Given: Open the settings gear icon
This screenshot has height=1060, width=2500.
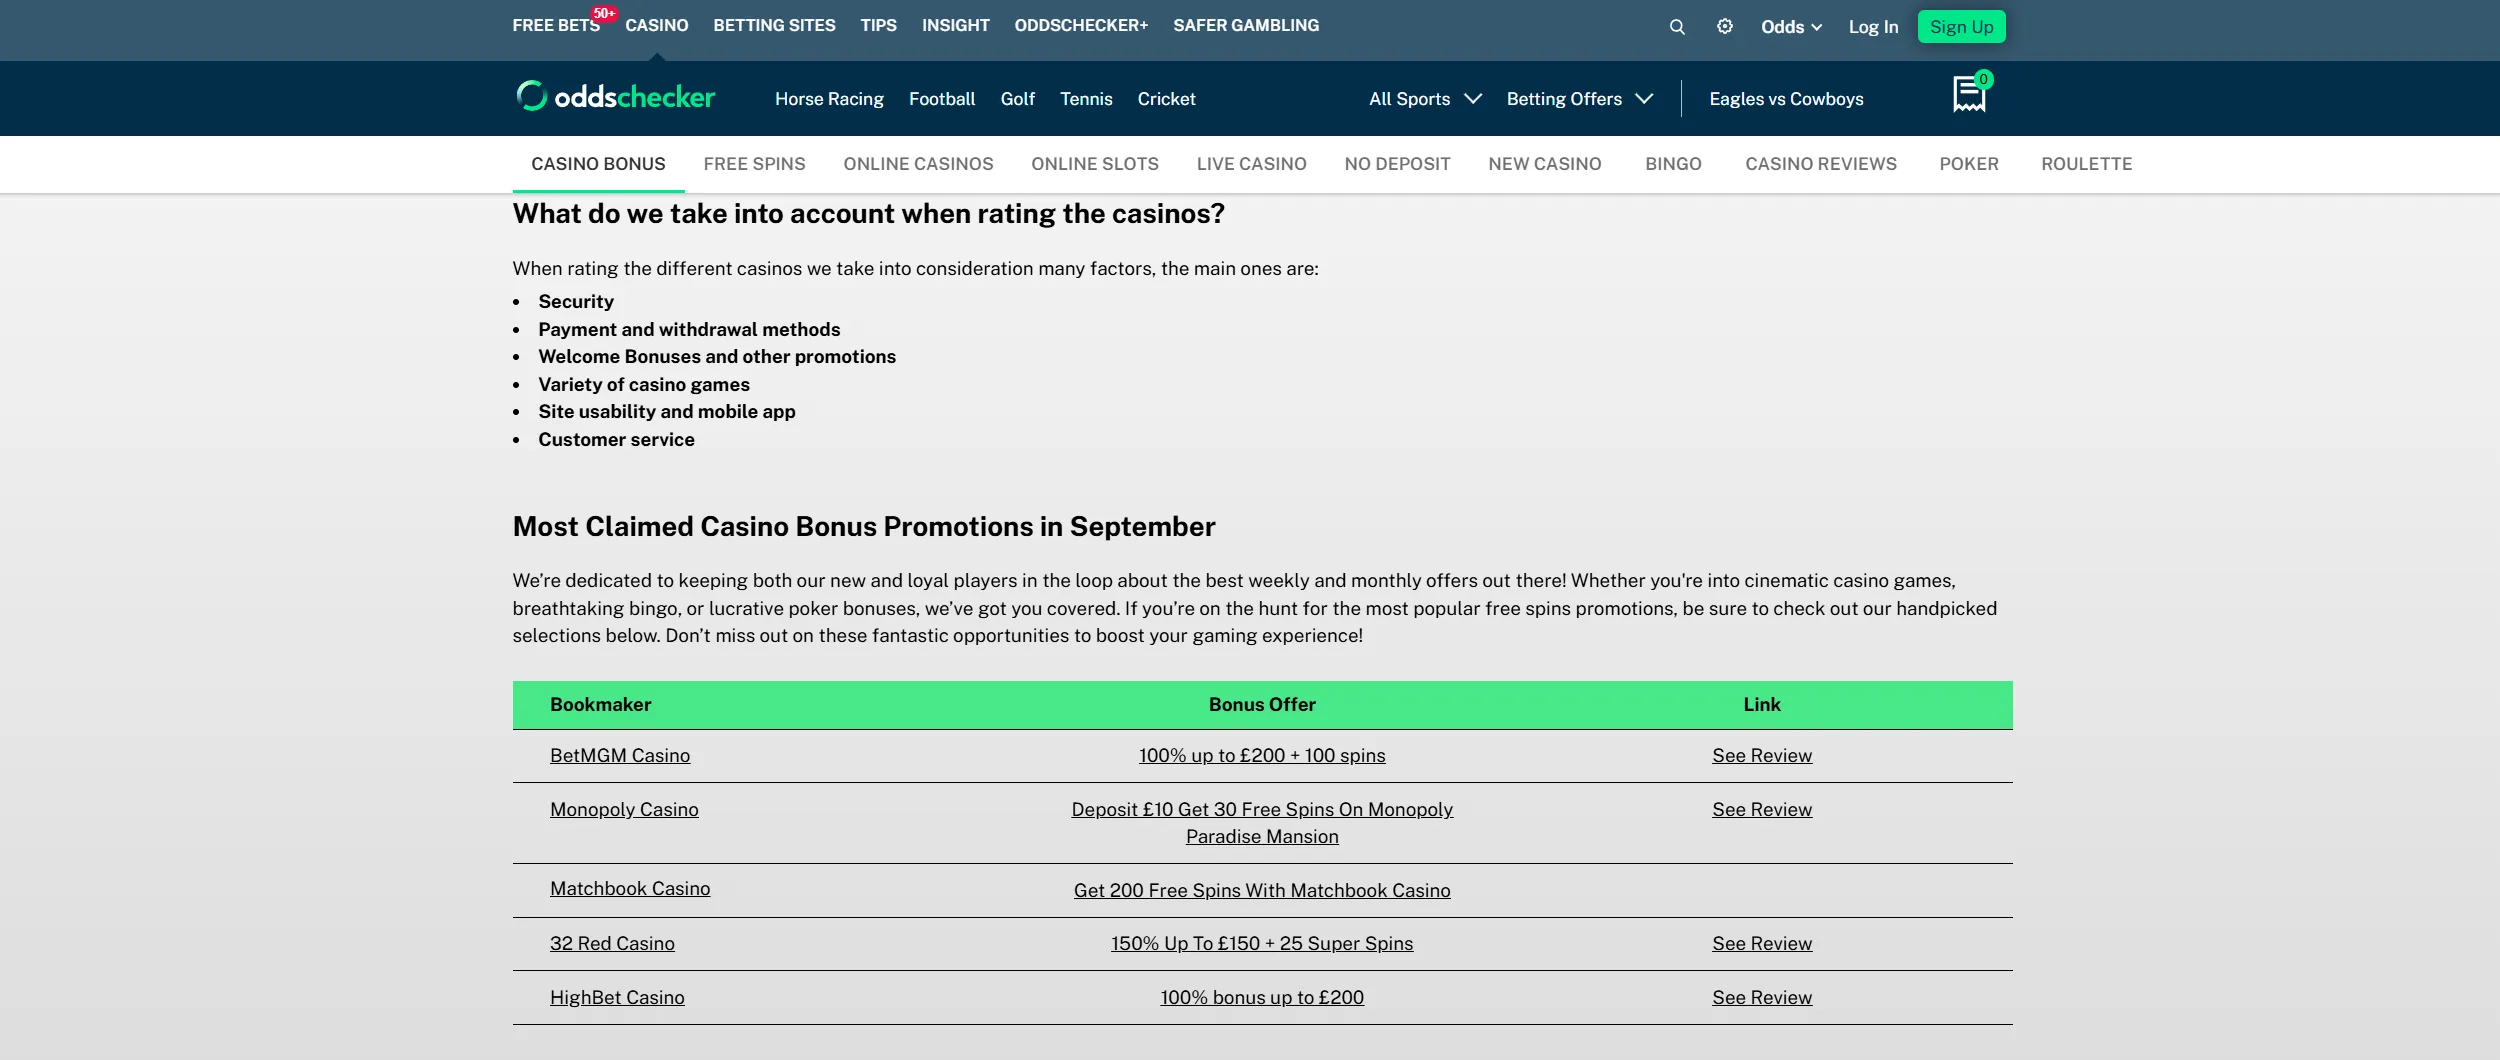Looking at the screenshot, I should tap(1725, 27).
